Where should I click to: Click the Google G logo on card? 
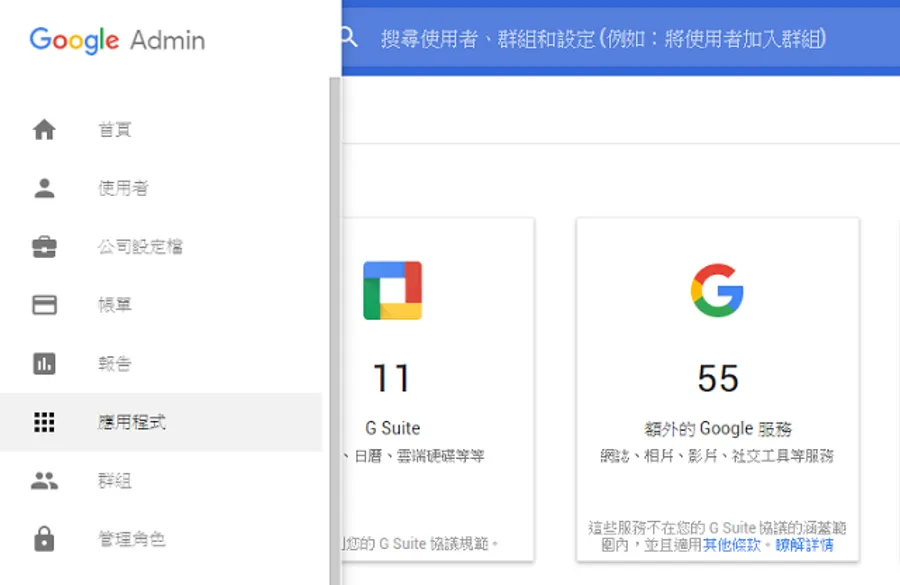717,290
